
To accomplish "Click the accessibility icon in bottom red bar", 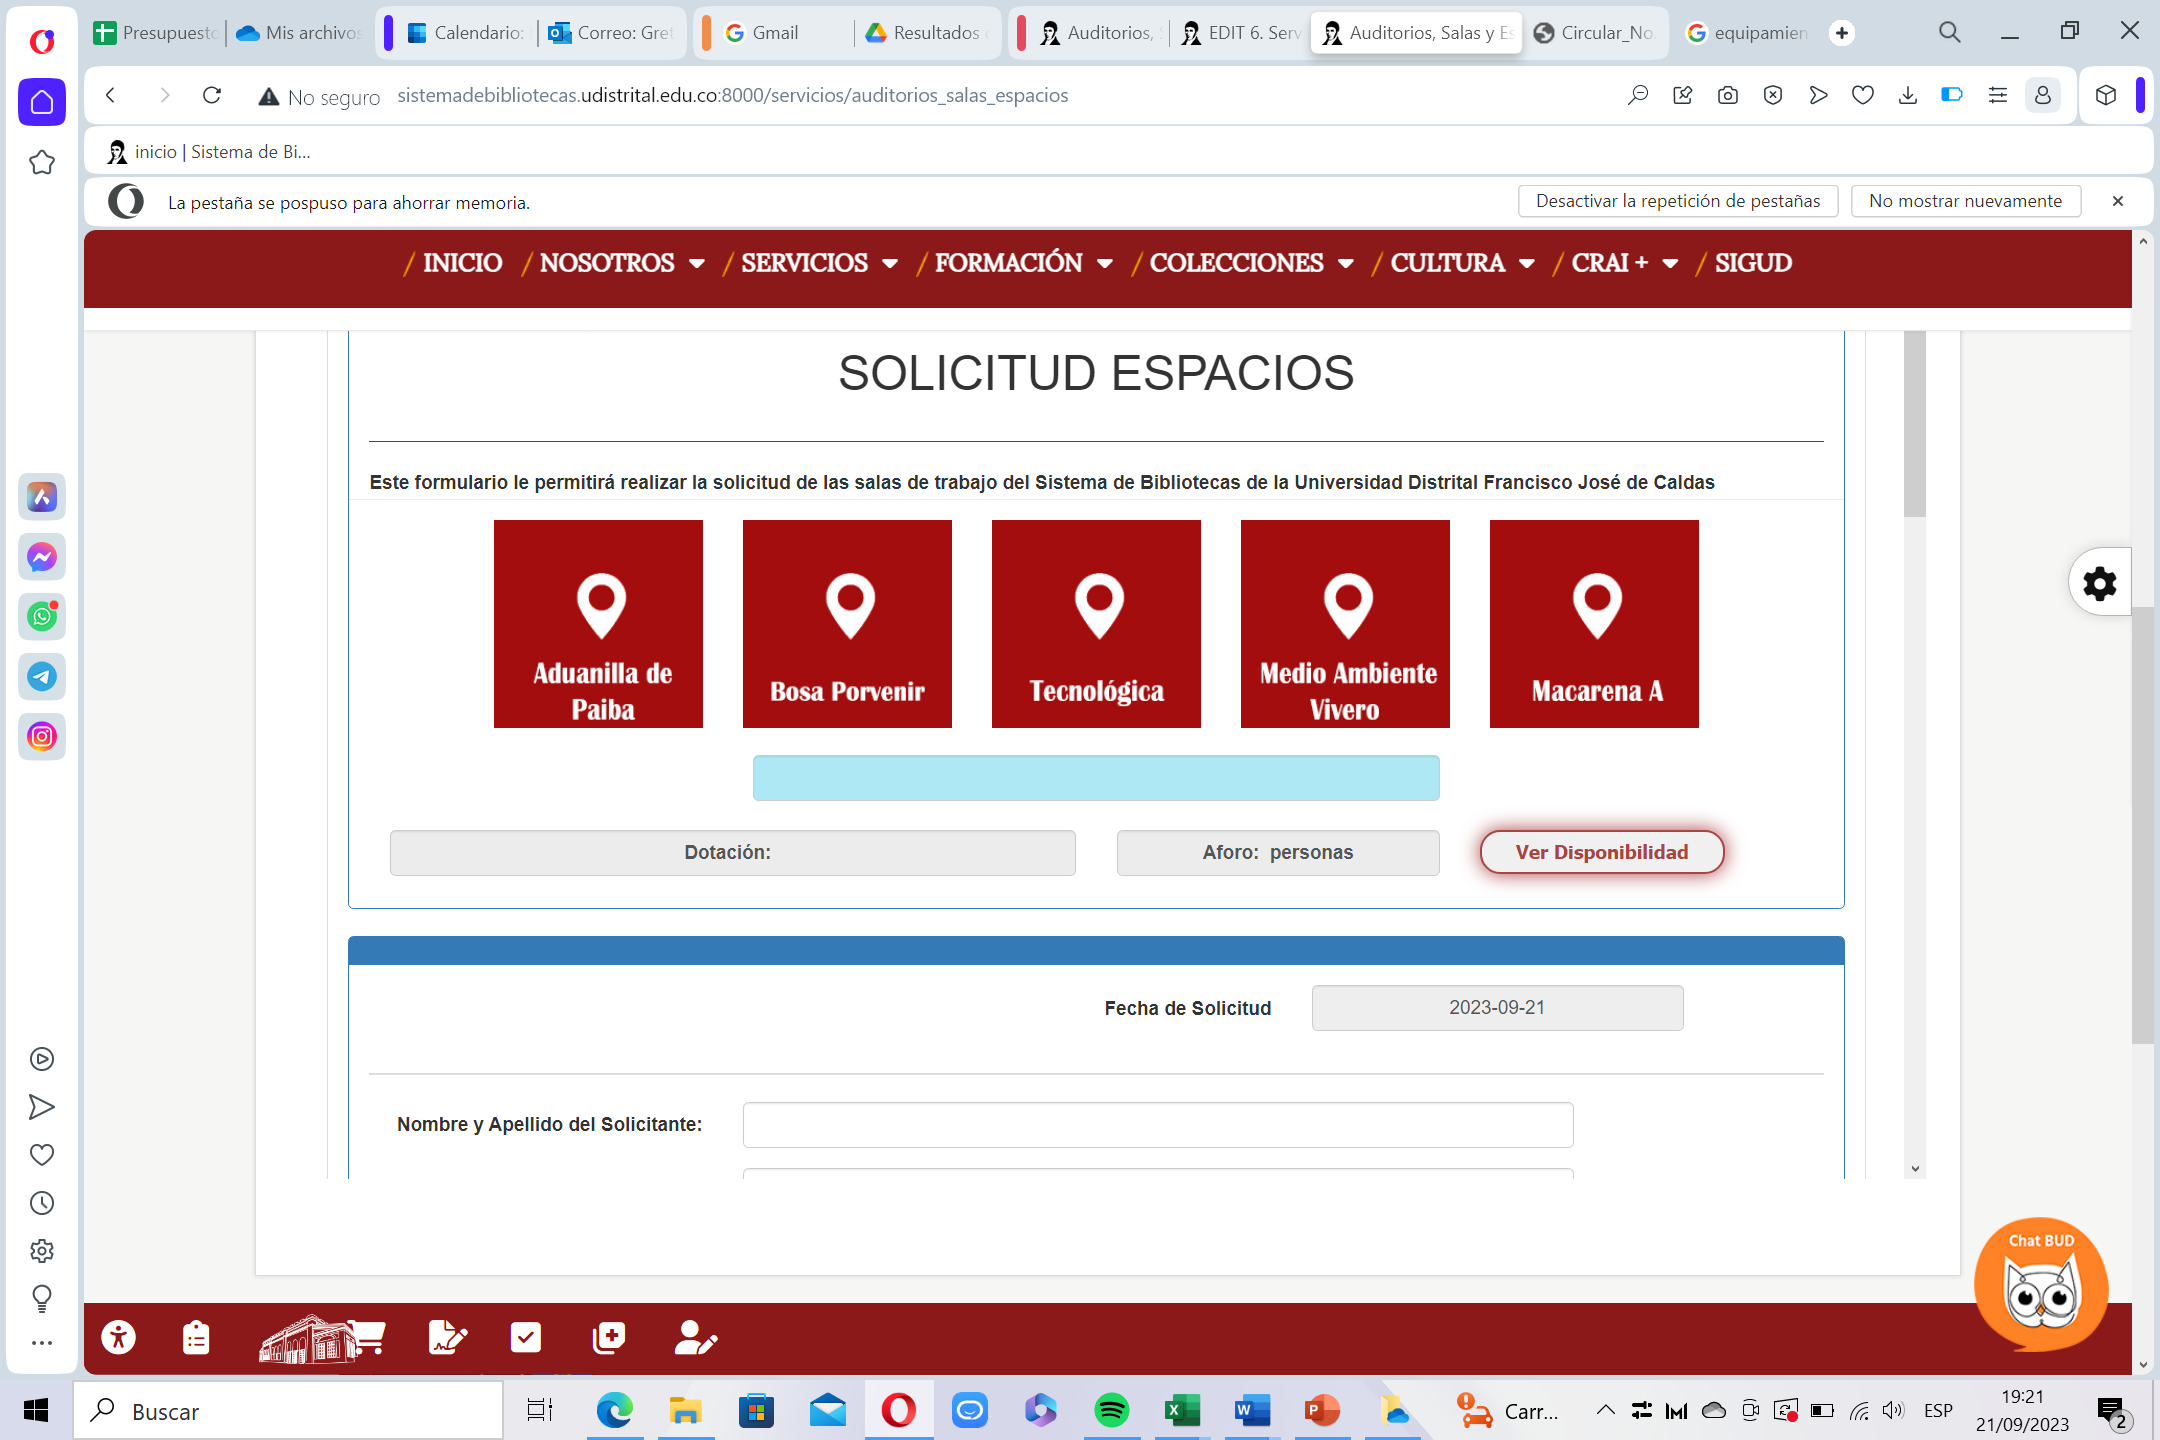I will 119,1337.
